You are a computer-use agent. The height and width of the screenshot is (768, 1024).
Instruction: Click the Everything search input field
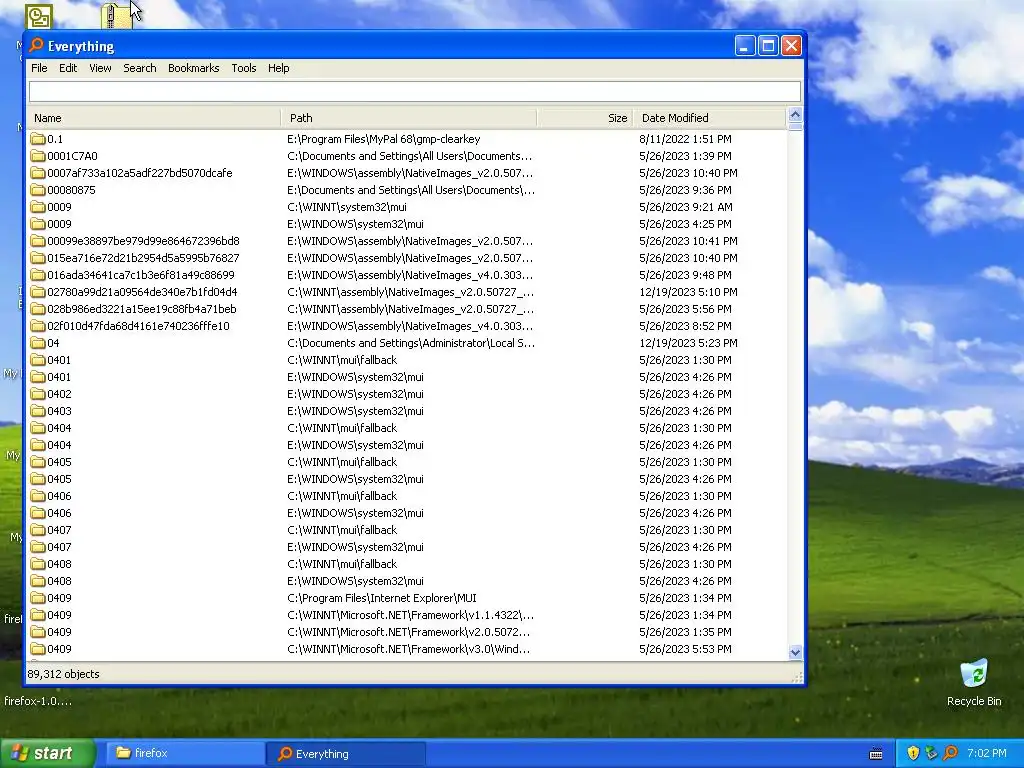415,91
